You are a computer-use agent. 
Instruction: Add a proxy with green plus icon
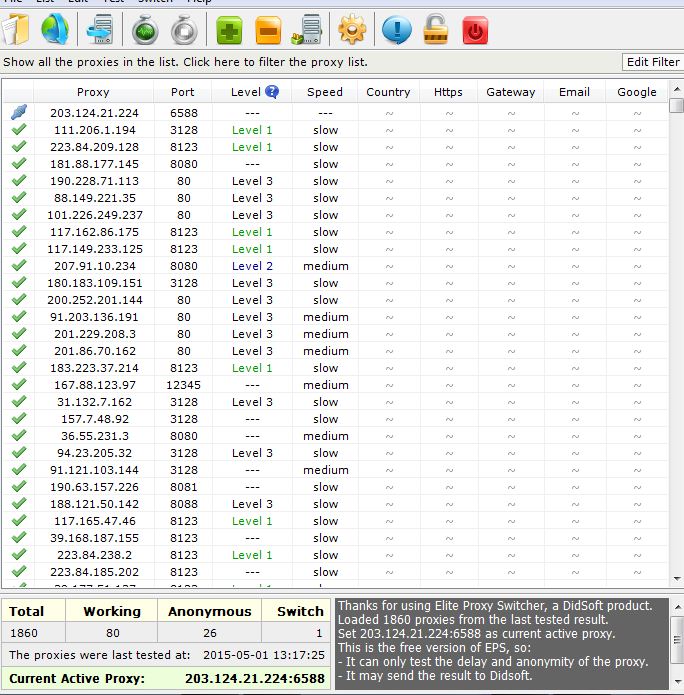[x=231, y=30]
